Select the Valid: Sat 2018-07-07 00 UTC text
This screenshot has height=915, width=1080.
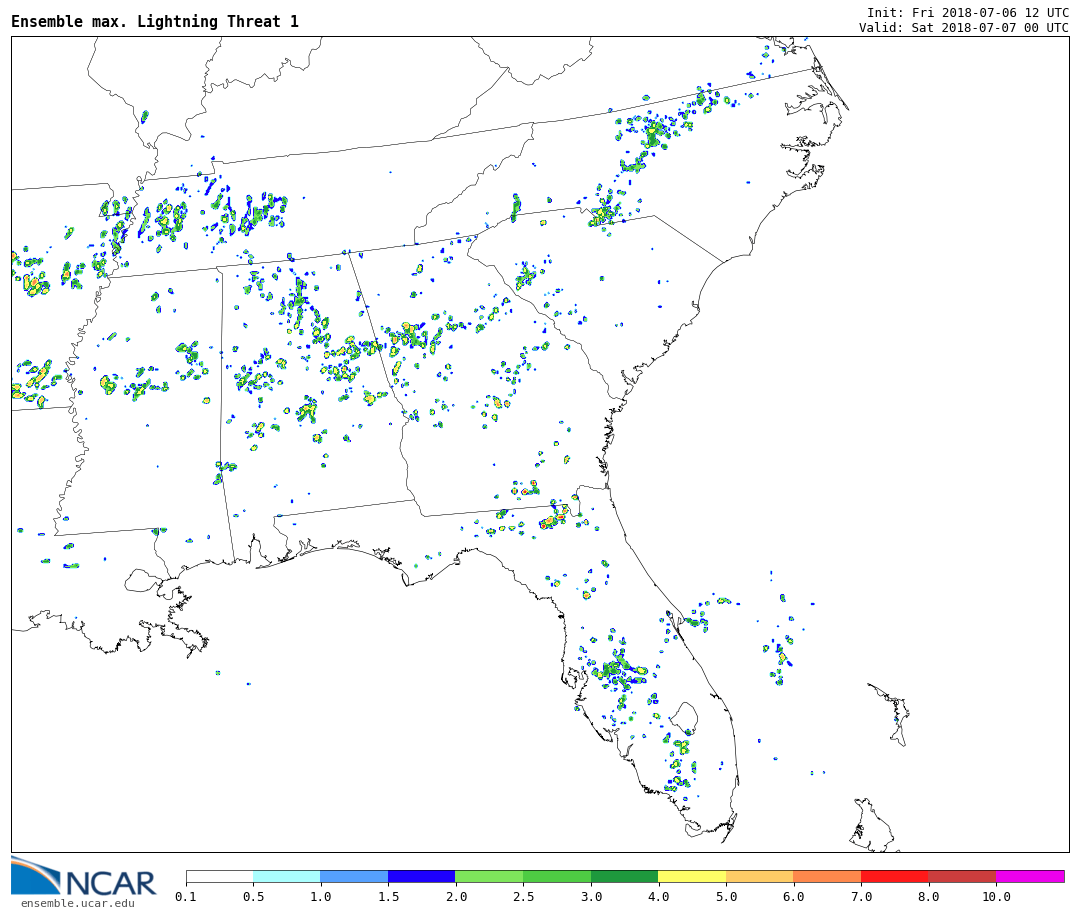point(963,28)
